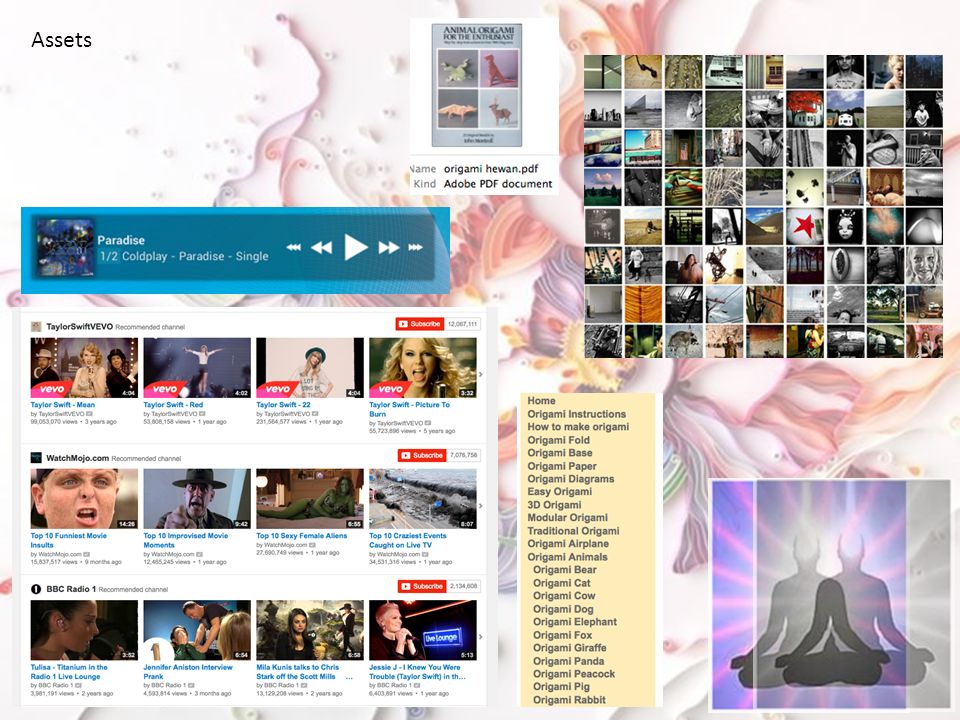This screenshot has width=960, height=720.
Task: Click Taylor Swift - Picture To Burn title
Action: pos(409,409)
